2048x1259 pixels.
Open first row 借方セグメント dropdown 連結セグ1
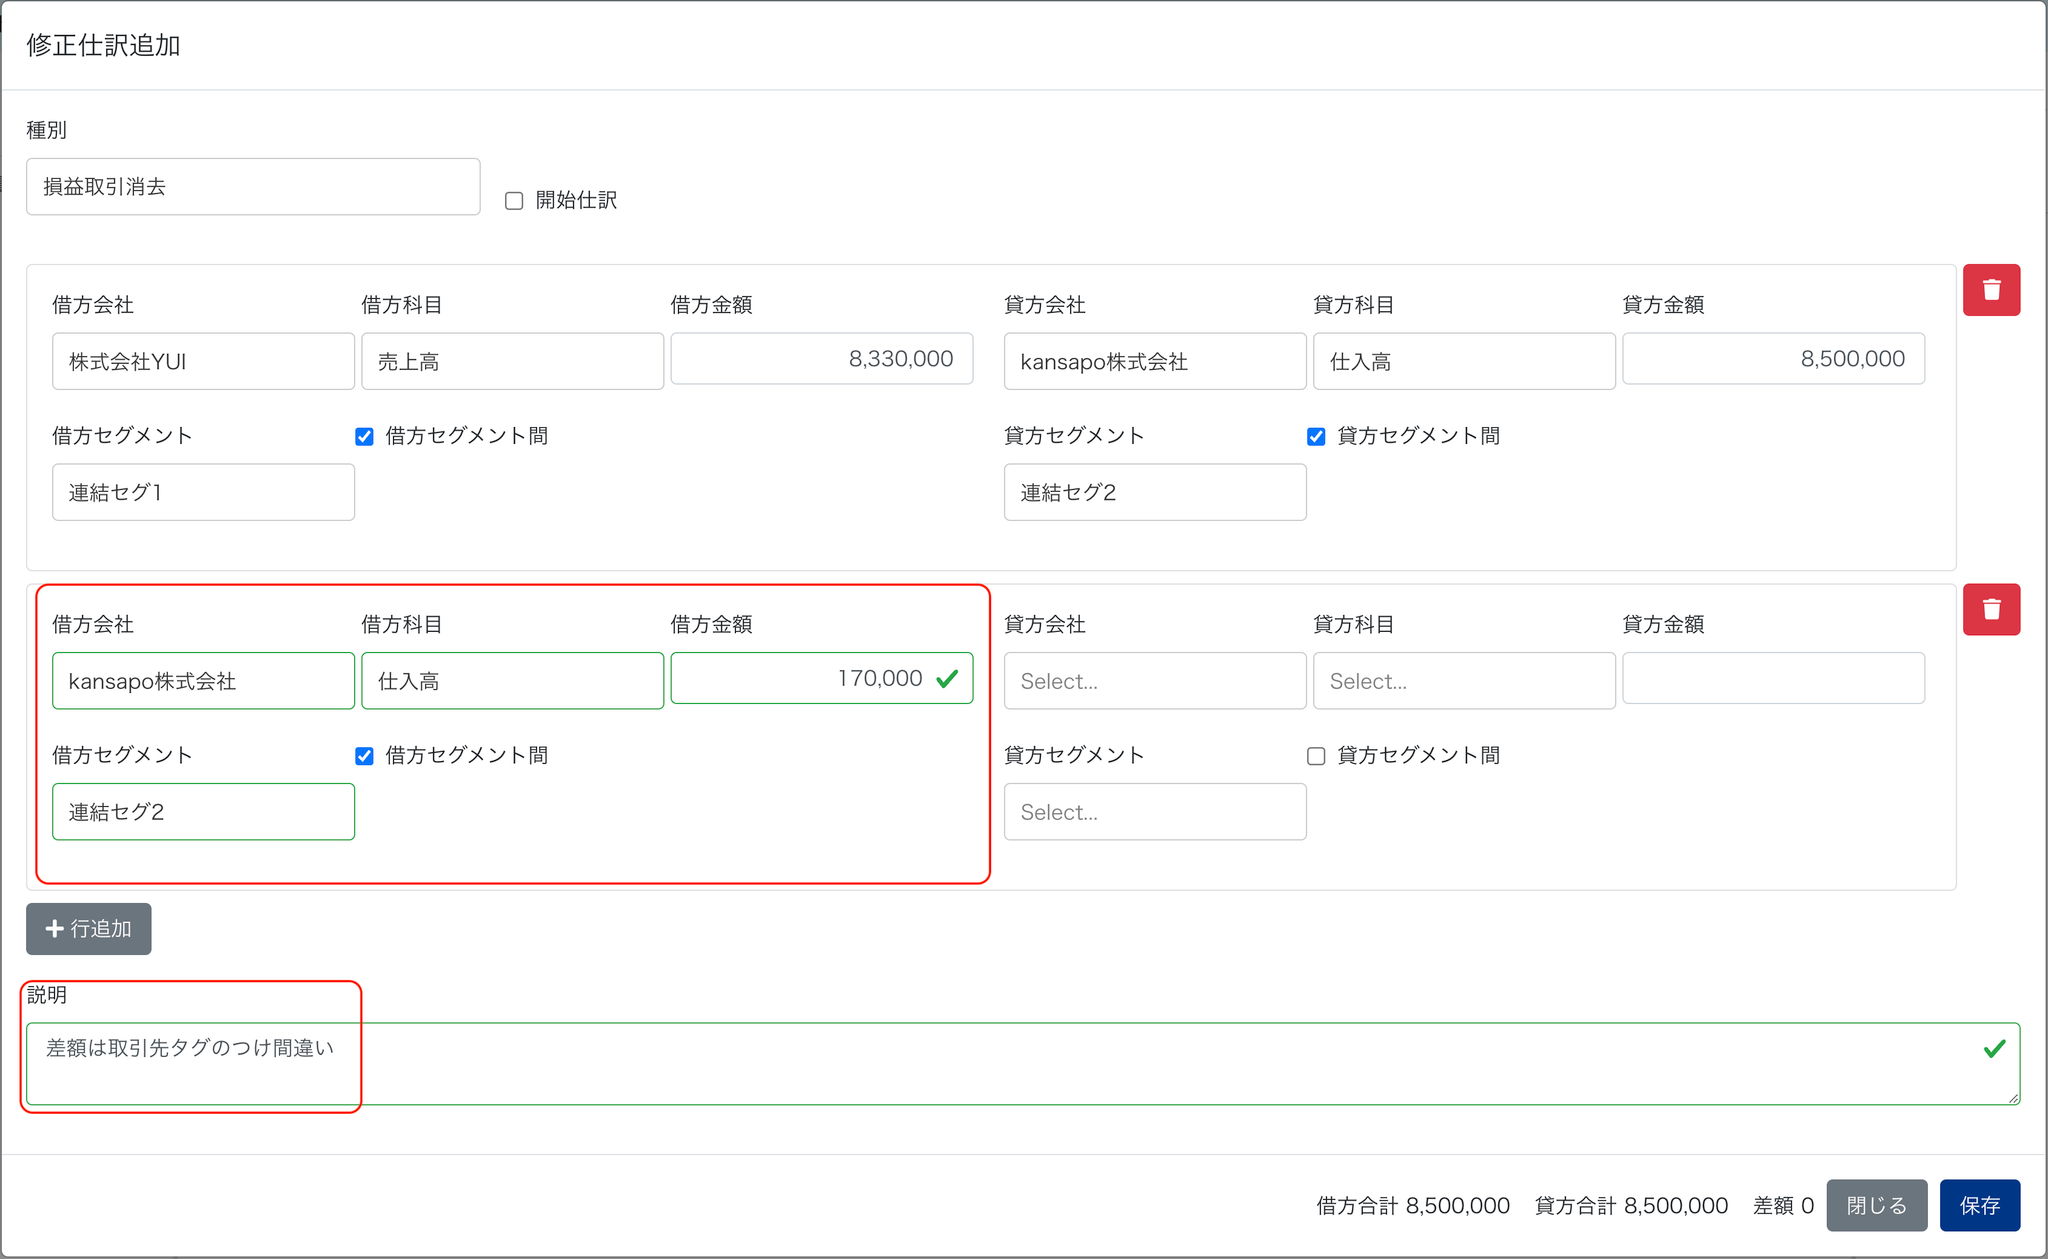[203, 492]
